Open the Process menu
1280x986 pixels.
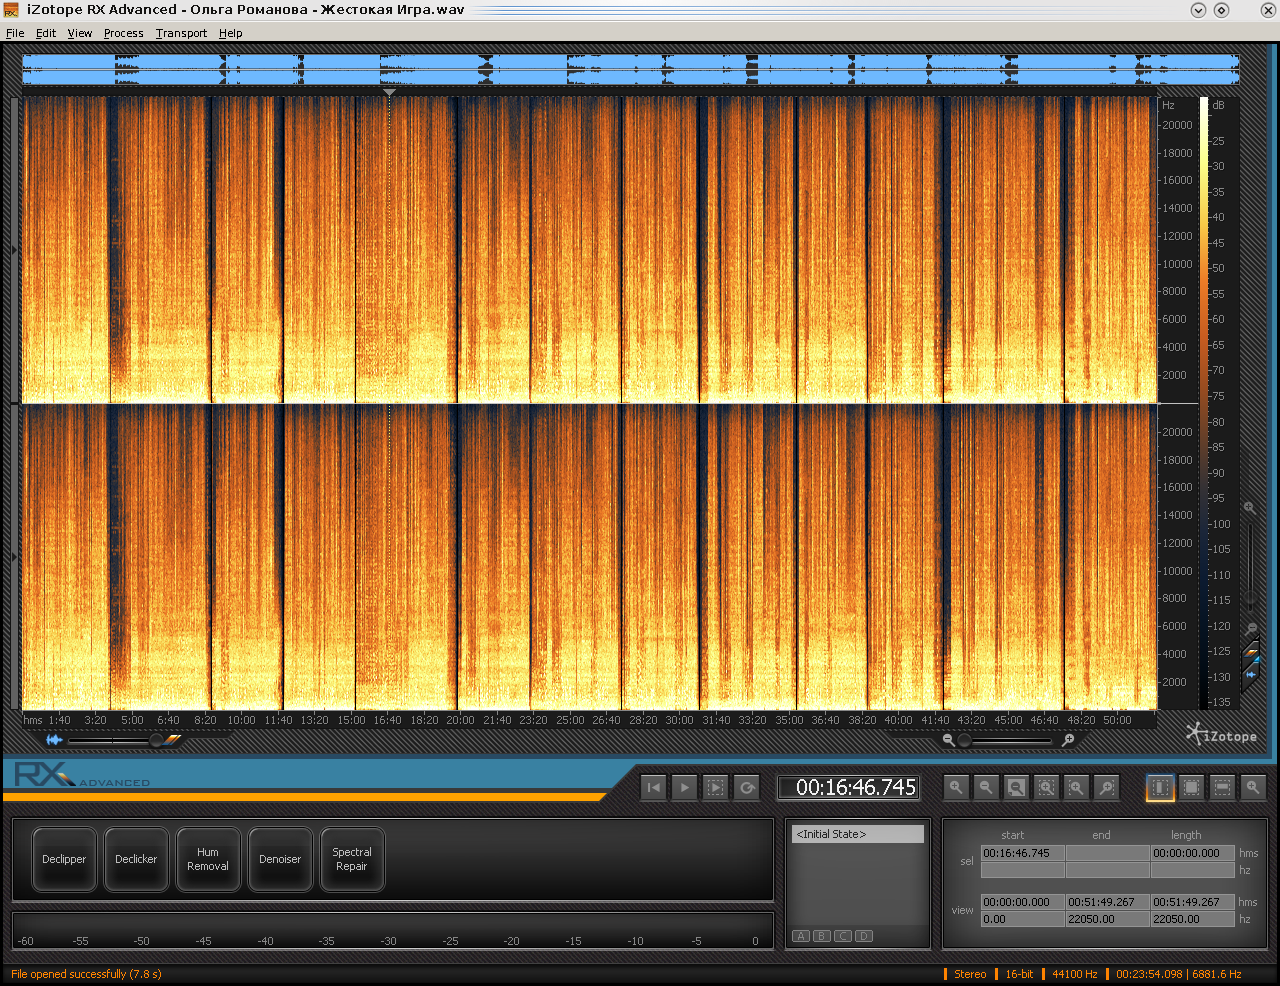coord(124,33)
